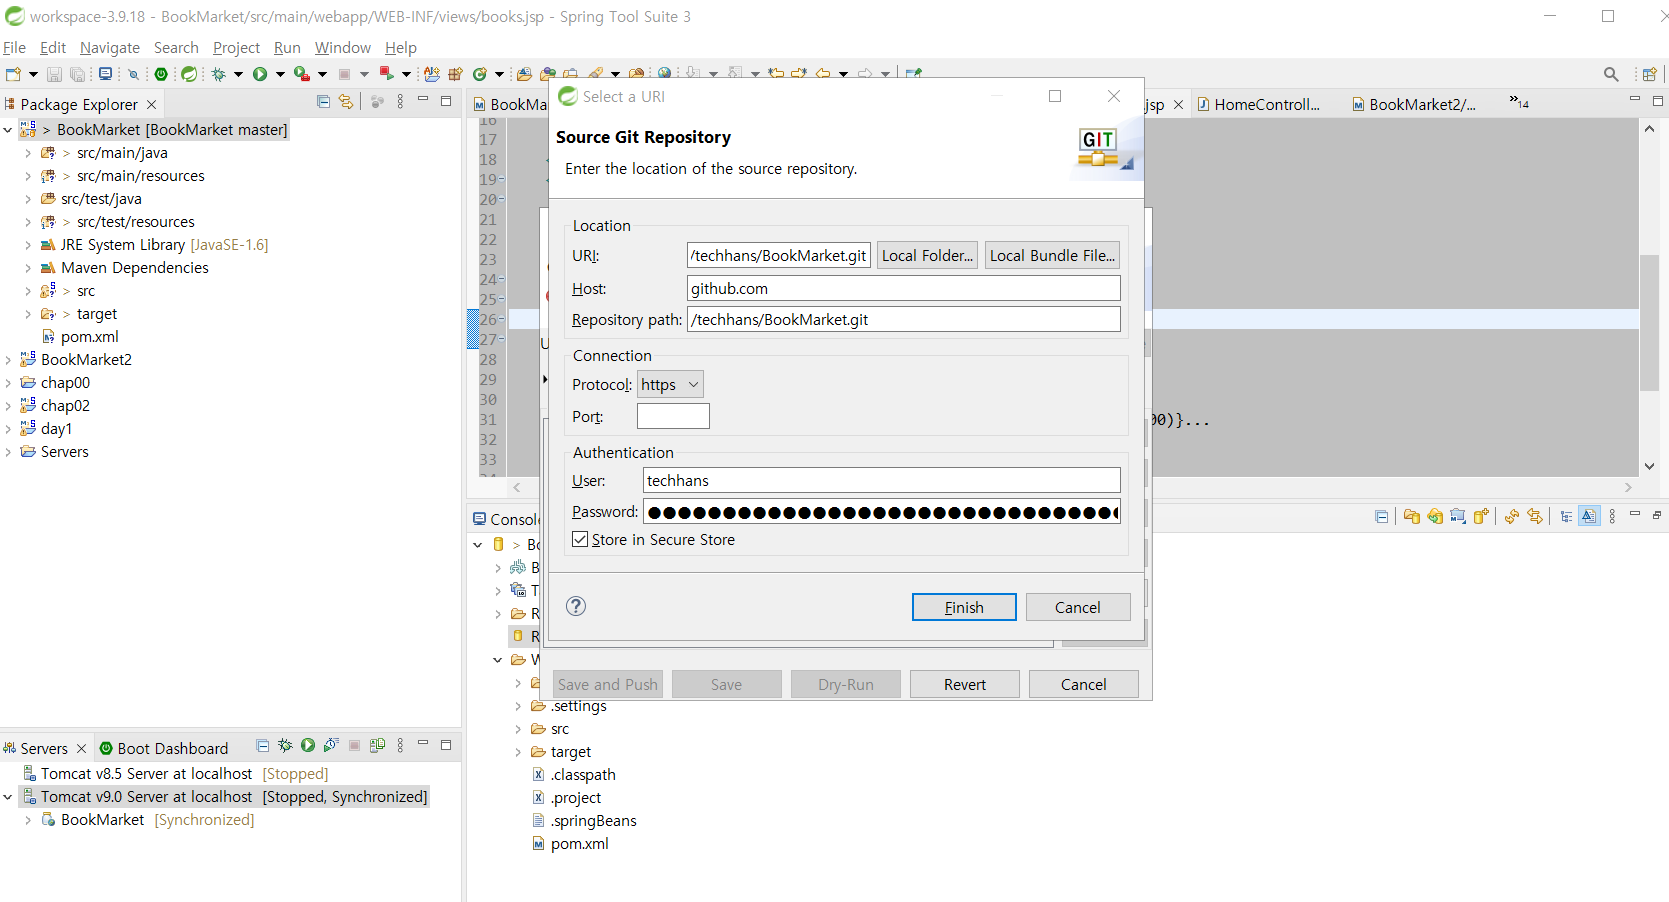Click the Debug bug icon in main toolbar
1669x902 pixels.
click(219, 74)
